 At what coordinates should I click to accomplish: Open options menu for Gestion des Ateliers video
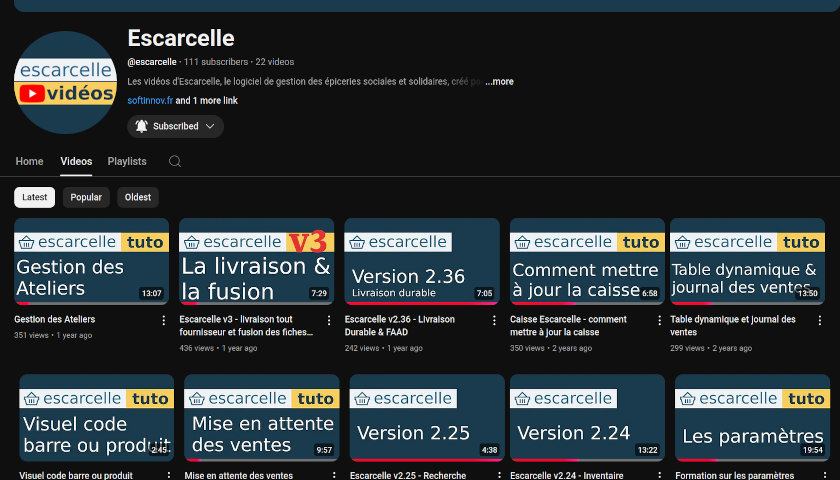point(164,320)
